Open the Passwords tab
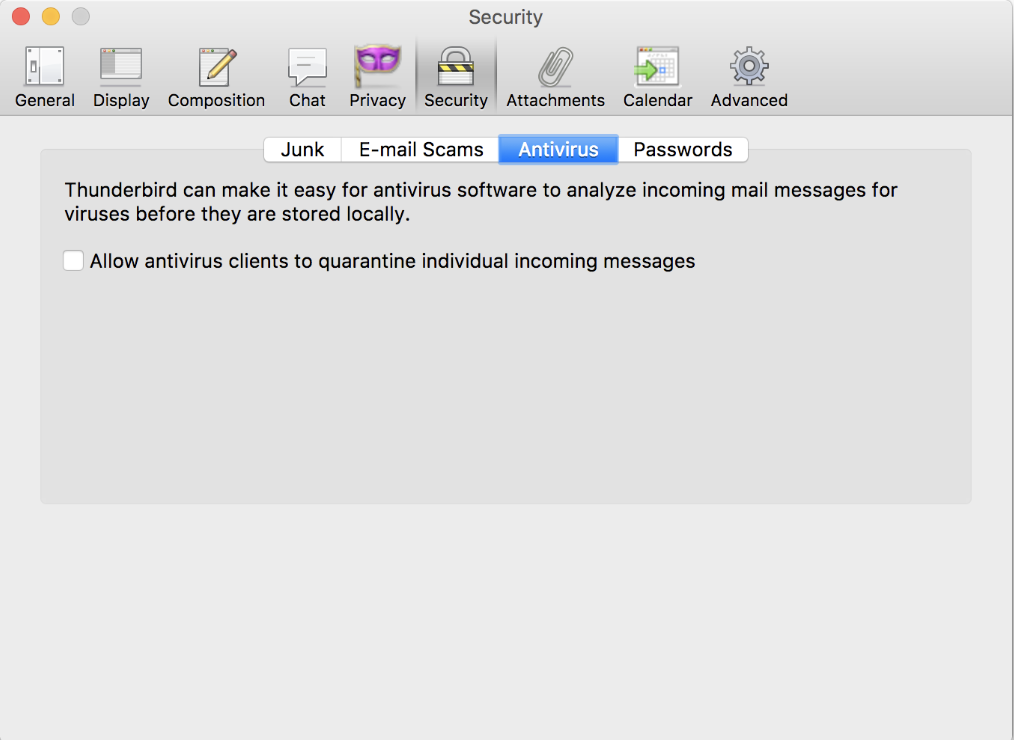This screenshot has width=1014, height=740. [x=683, y=150]
